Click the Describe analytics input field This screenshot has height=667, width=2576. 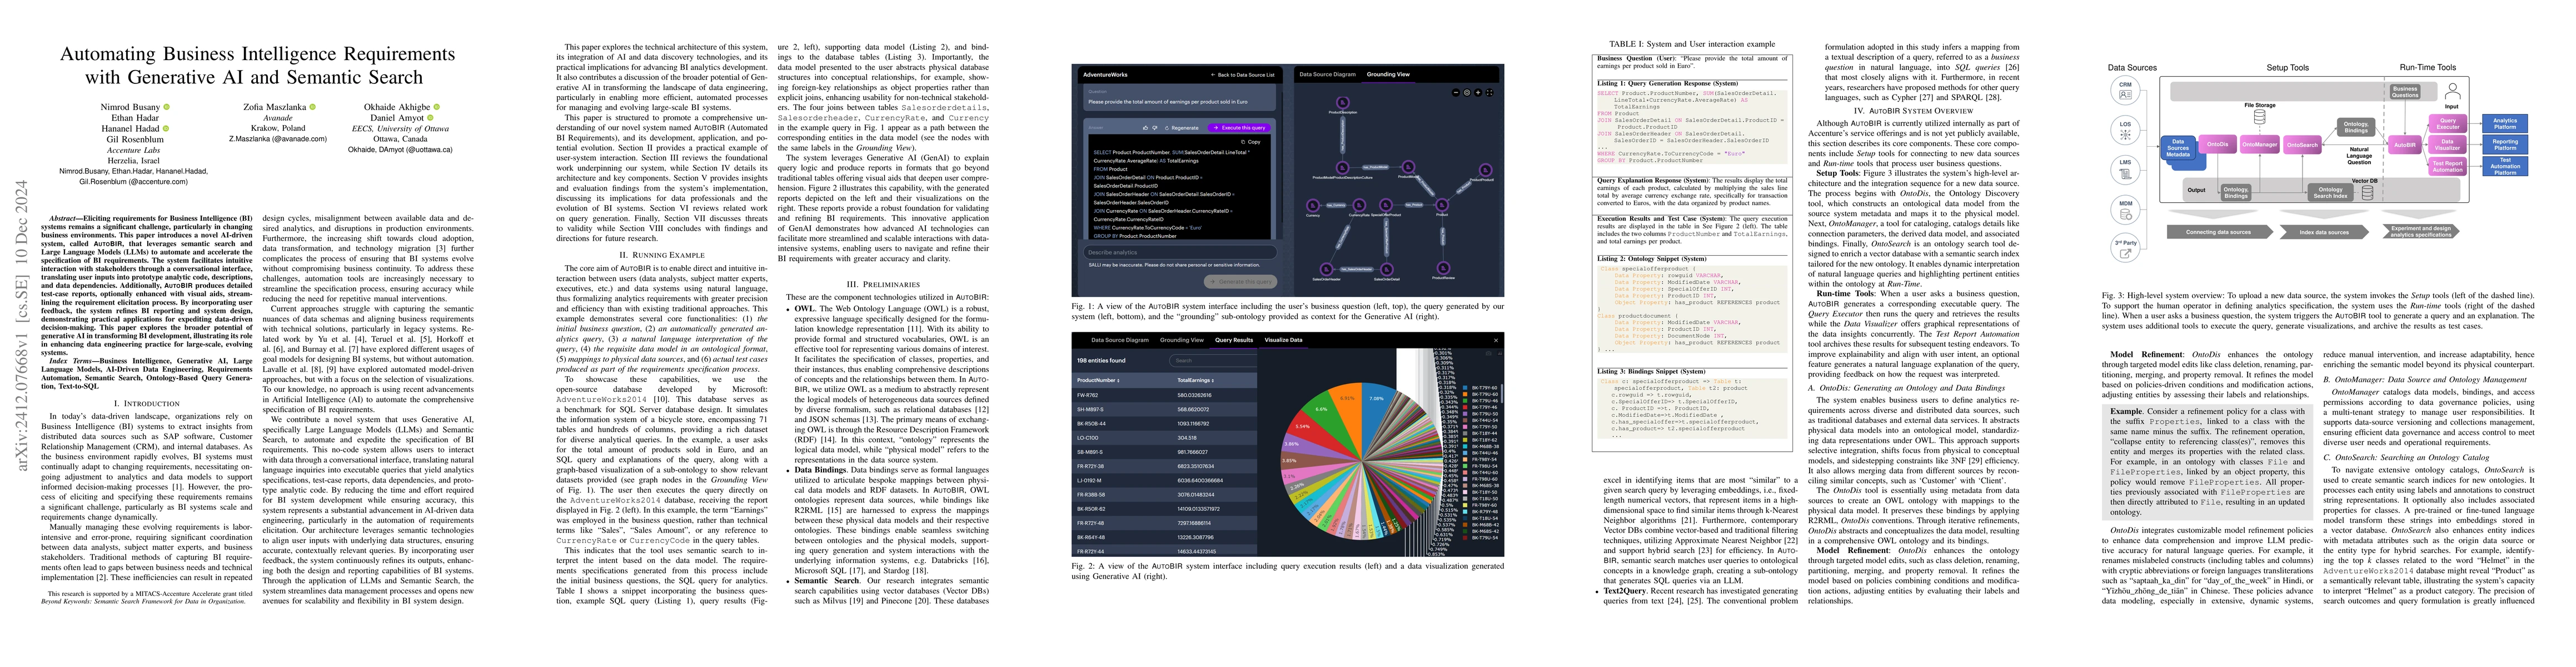pos(1180,253)
